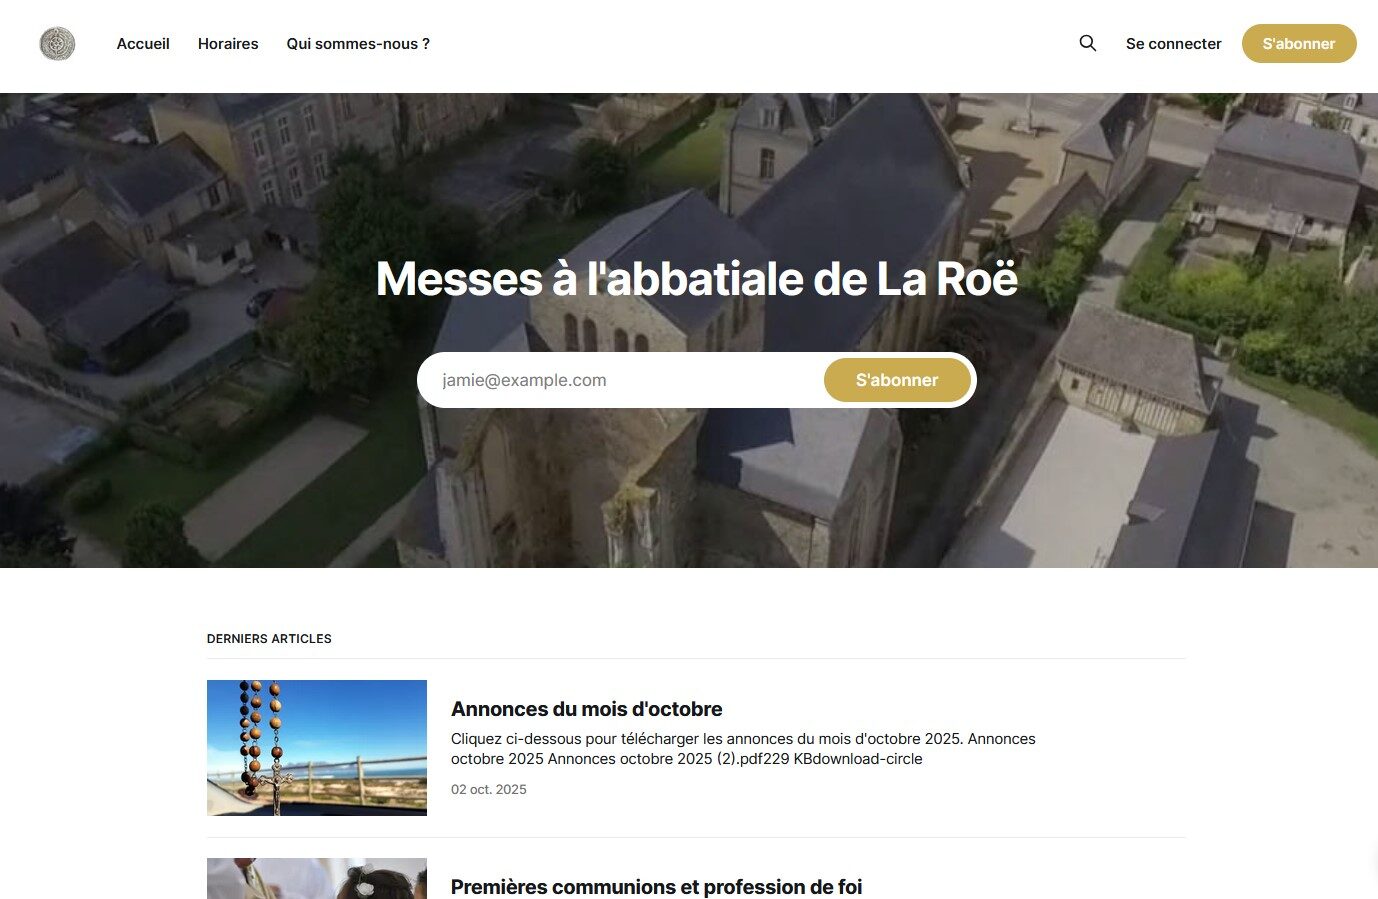Click the 'Messes à l'abbatiale de La Roë' heading

point(696,279)
